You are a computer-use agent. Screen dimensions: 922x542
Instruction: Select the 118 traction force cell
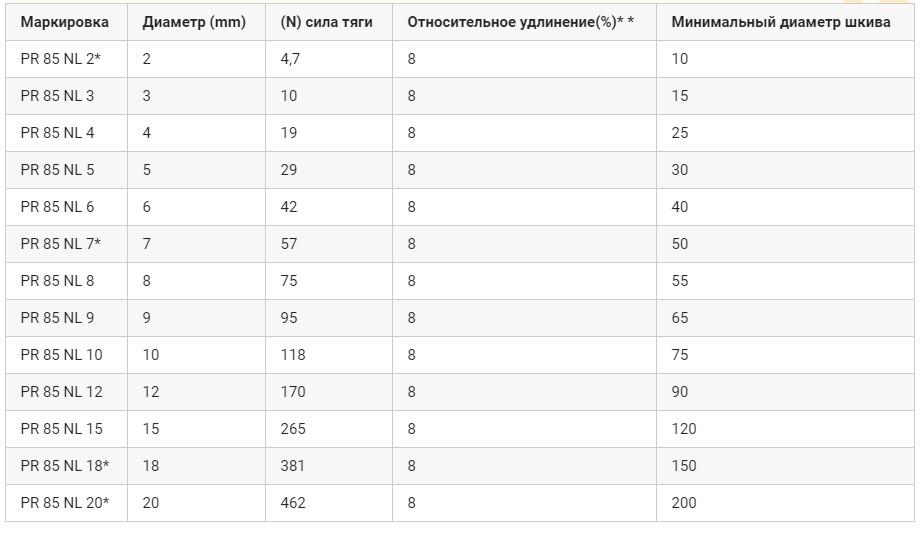click(329, 355)
